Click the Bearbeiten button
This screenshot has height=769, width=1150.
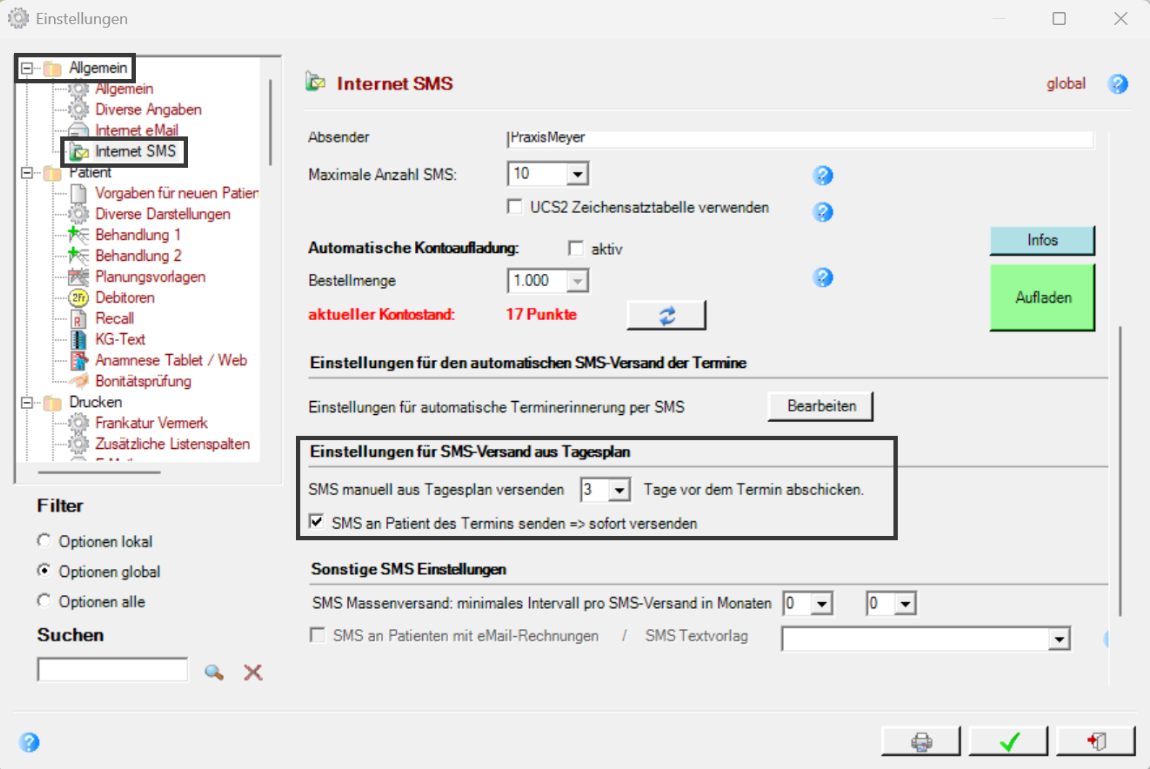pos(821,406)
